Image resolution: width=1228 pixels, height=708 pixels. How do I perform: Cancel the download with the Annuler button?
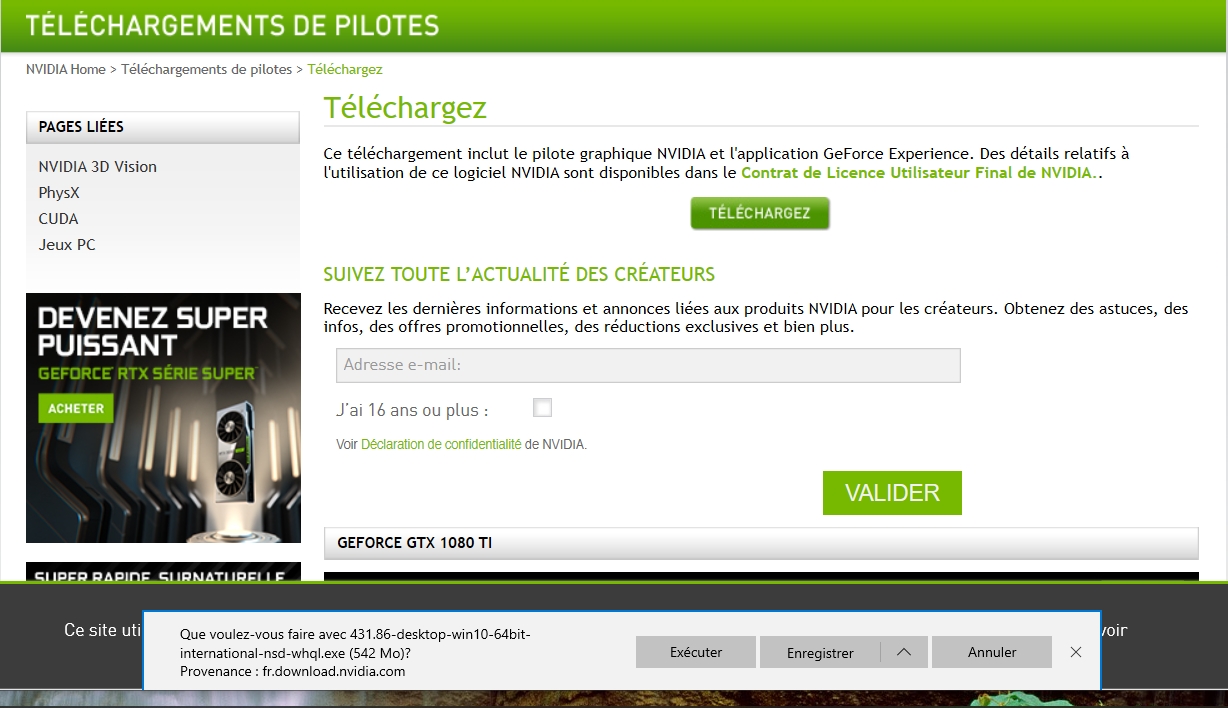pyautogui.click(x=992, y=652)
